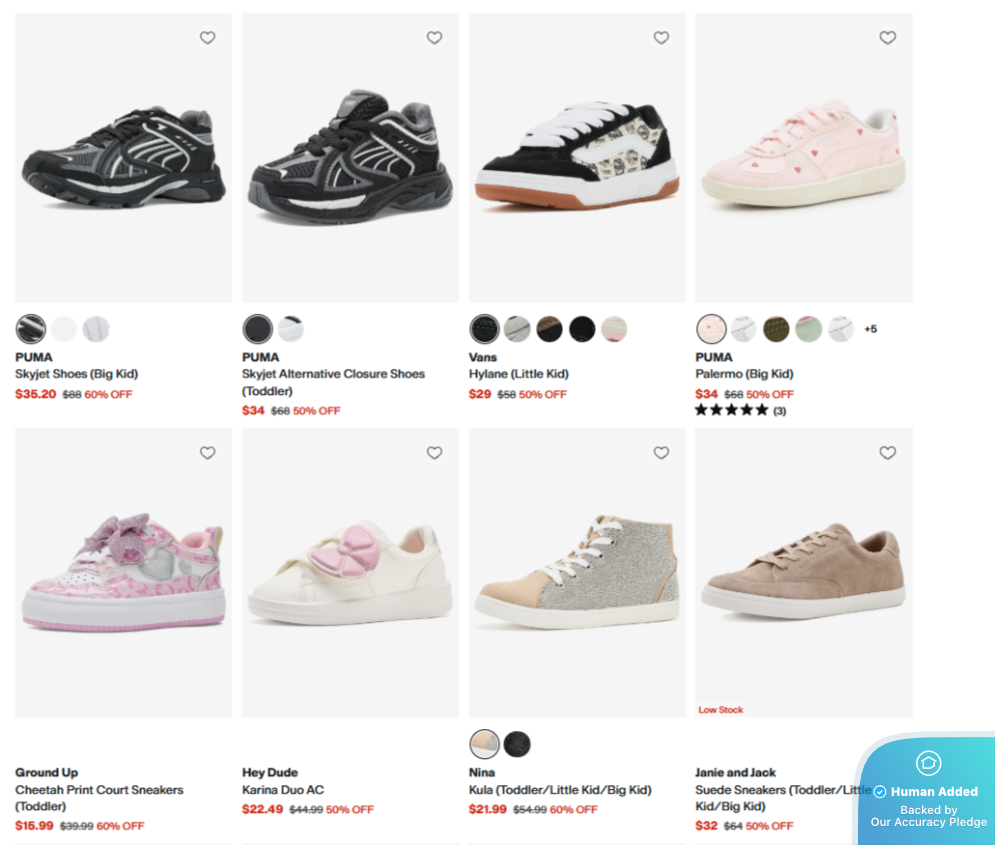Favorite the pink PUMA Palermo sneaker
This screenshot has width=995, height=845.
point(888,38)
